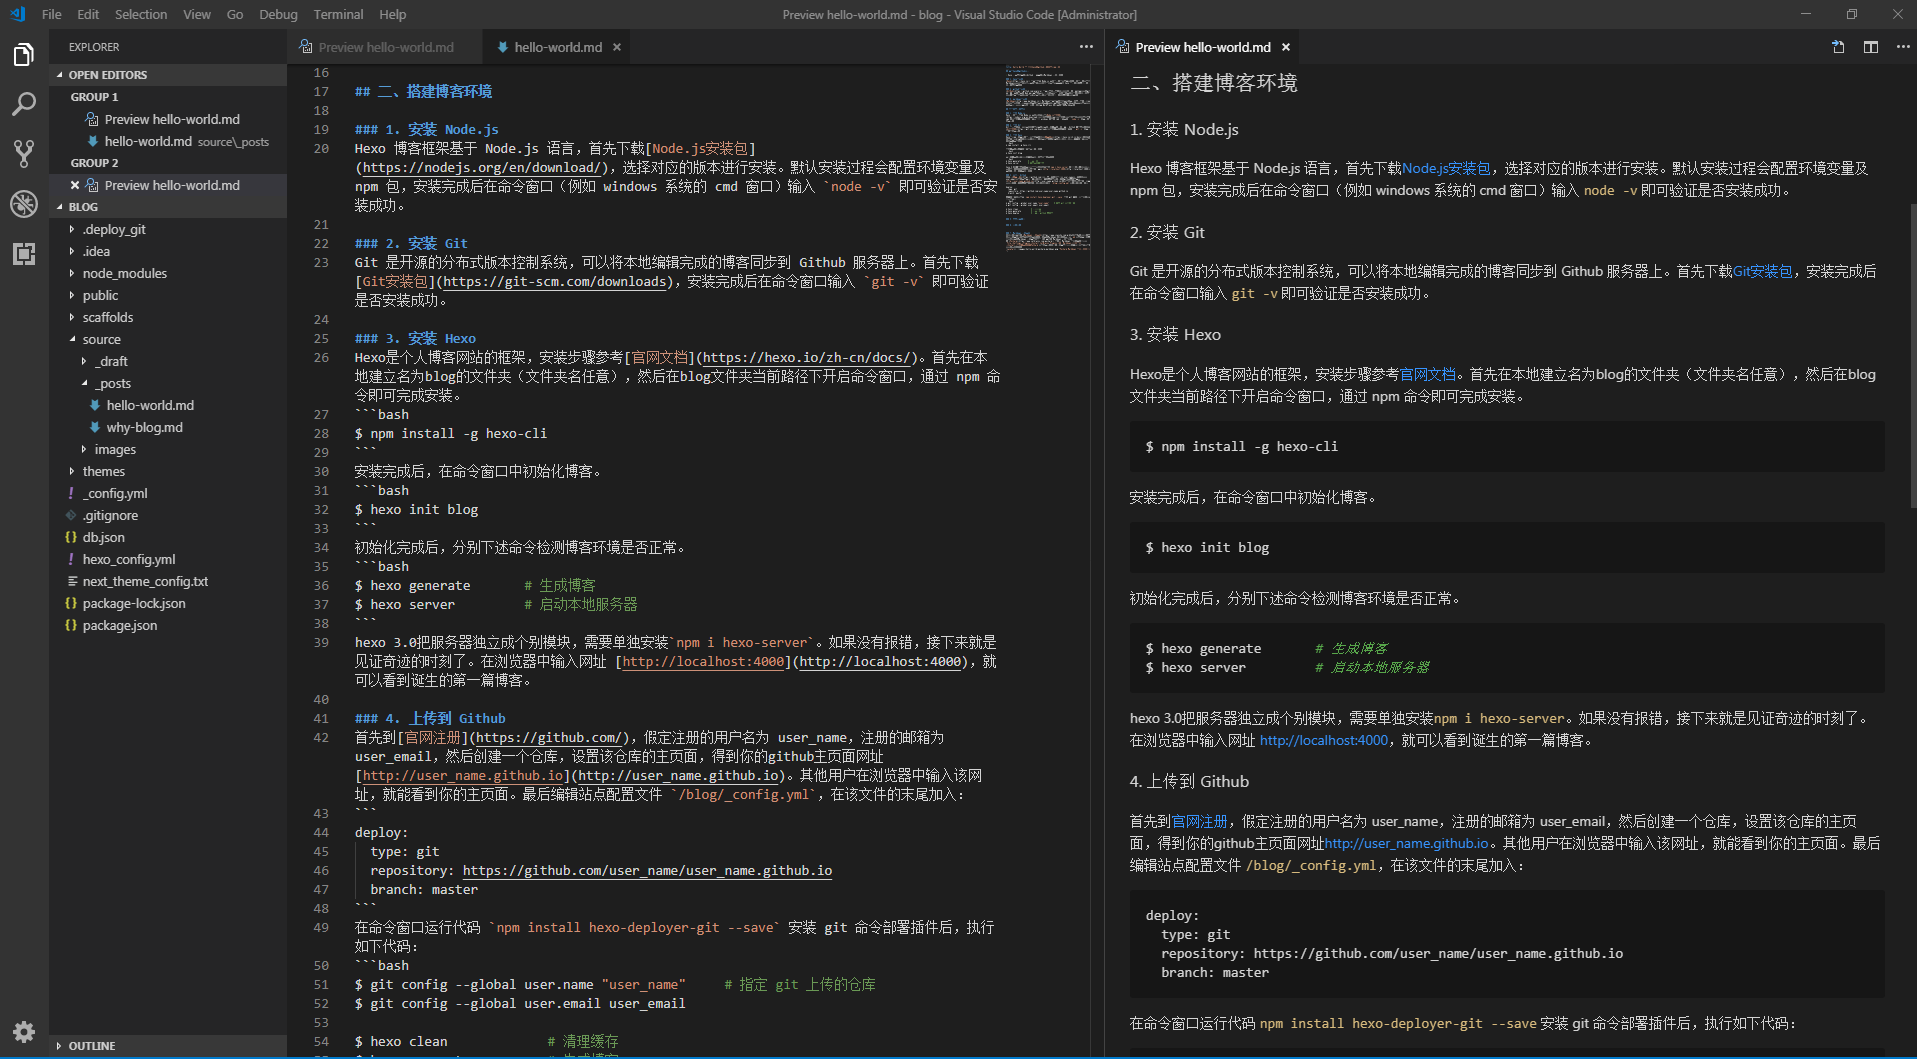Close the Preview hello-world.md tab on right
This screenshot has width=1917, height=1059.
point(1286,47)
